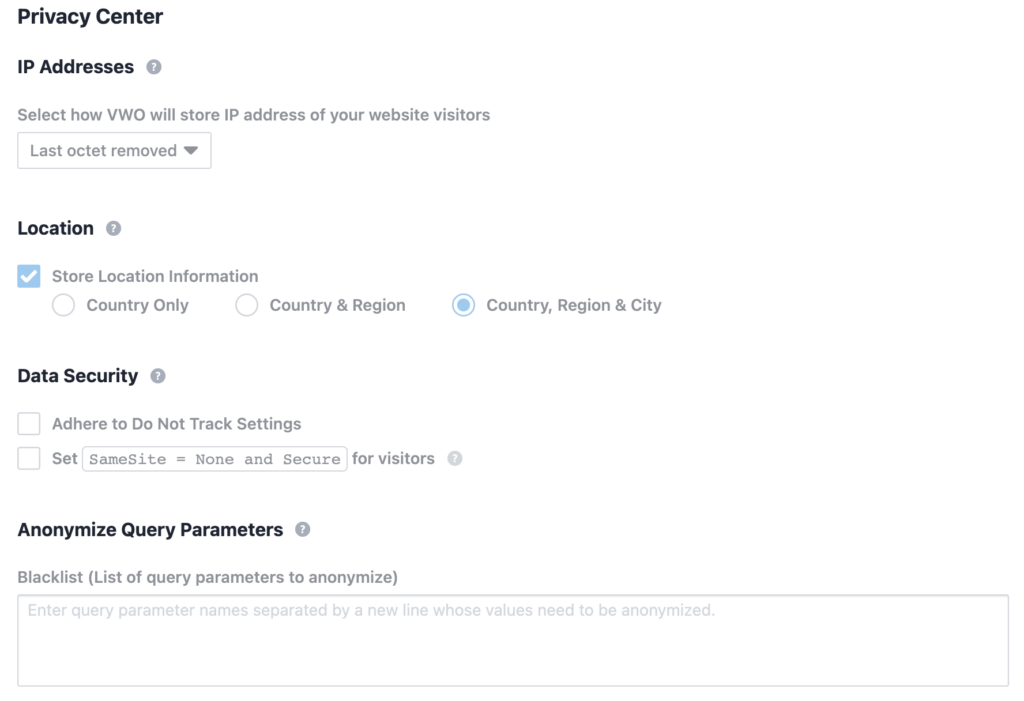
Task: Open help for Anonymize Query Parameters
Action: coord(303,529)
